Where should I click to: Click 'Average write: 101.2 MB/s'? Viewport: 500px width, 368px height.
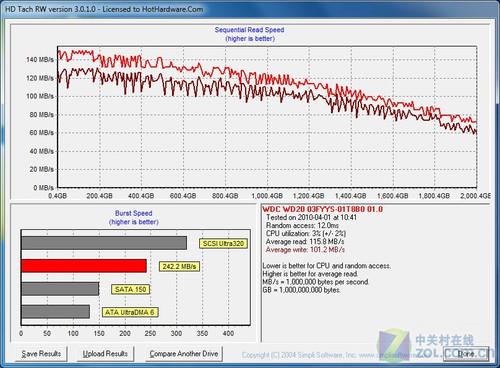pos(305,250)
